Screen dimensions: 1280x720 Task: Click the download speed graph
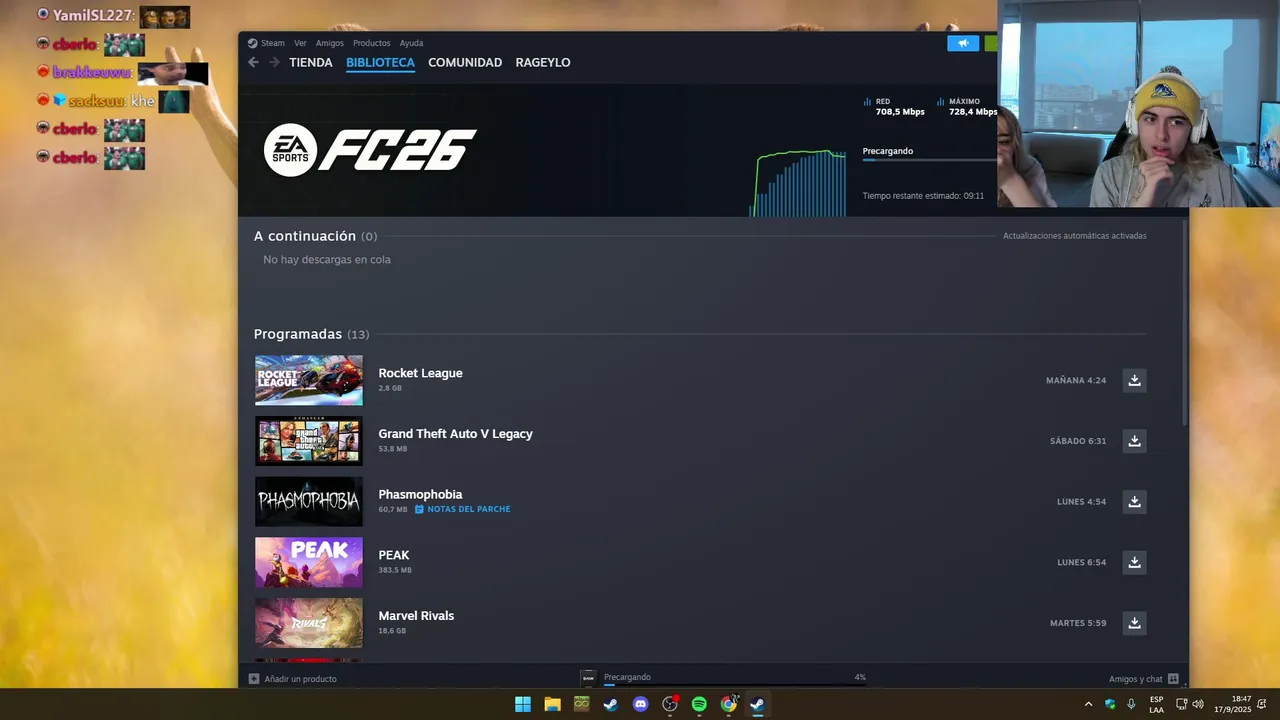click(798, 183)
